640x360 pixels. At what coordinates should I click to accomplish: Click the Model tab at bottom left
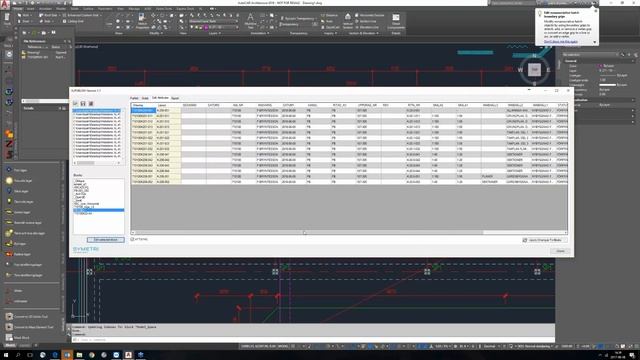click(9, 346)
